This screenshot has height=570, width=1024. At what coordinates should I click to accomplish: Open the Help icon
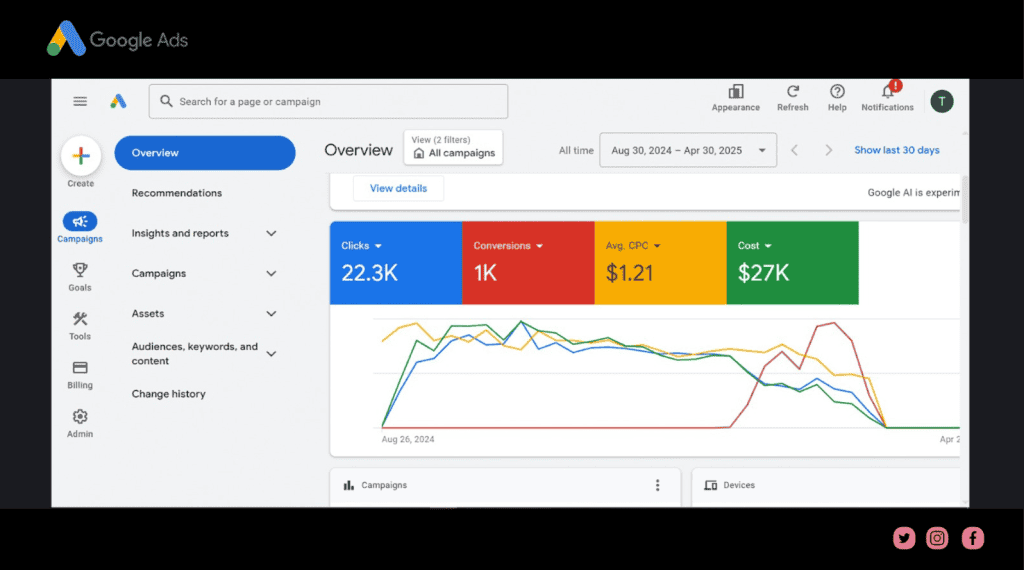click(x=837, y=92)
